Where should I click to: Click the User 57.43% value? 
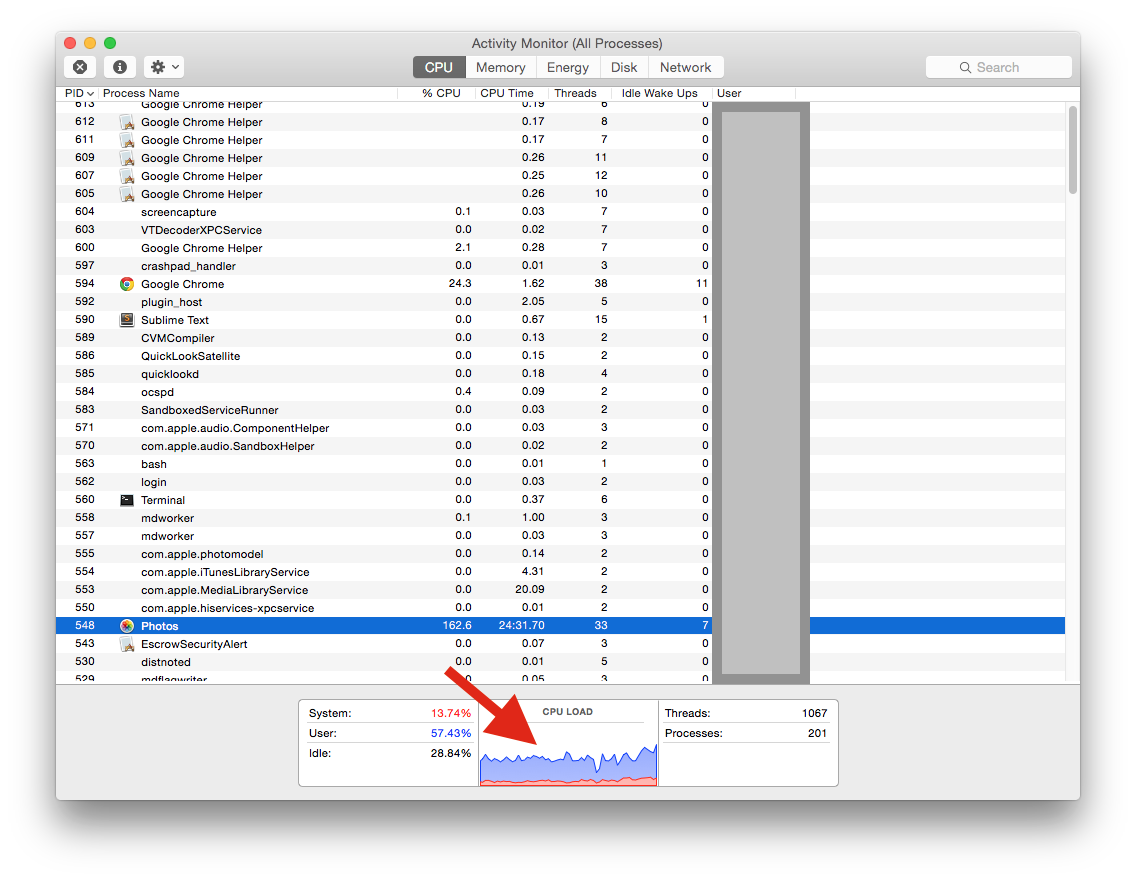pyautogui.click(x=451, y=734)
